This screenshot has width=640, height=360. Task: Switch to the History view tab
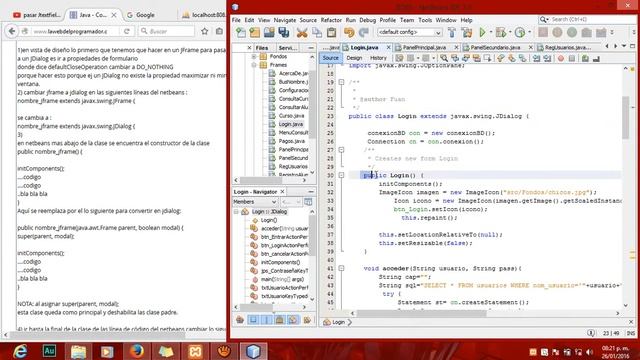(x=378, y=58)
